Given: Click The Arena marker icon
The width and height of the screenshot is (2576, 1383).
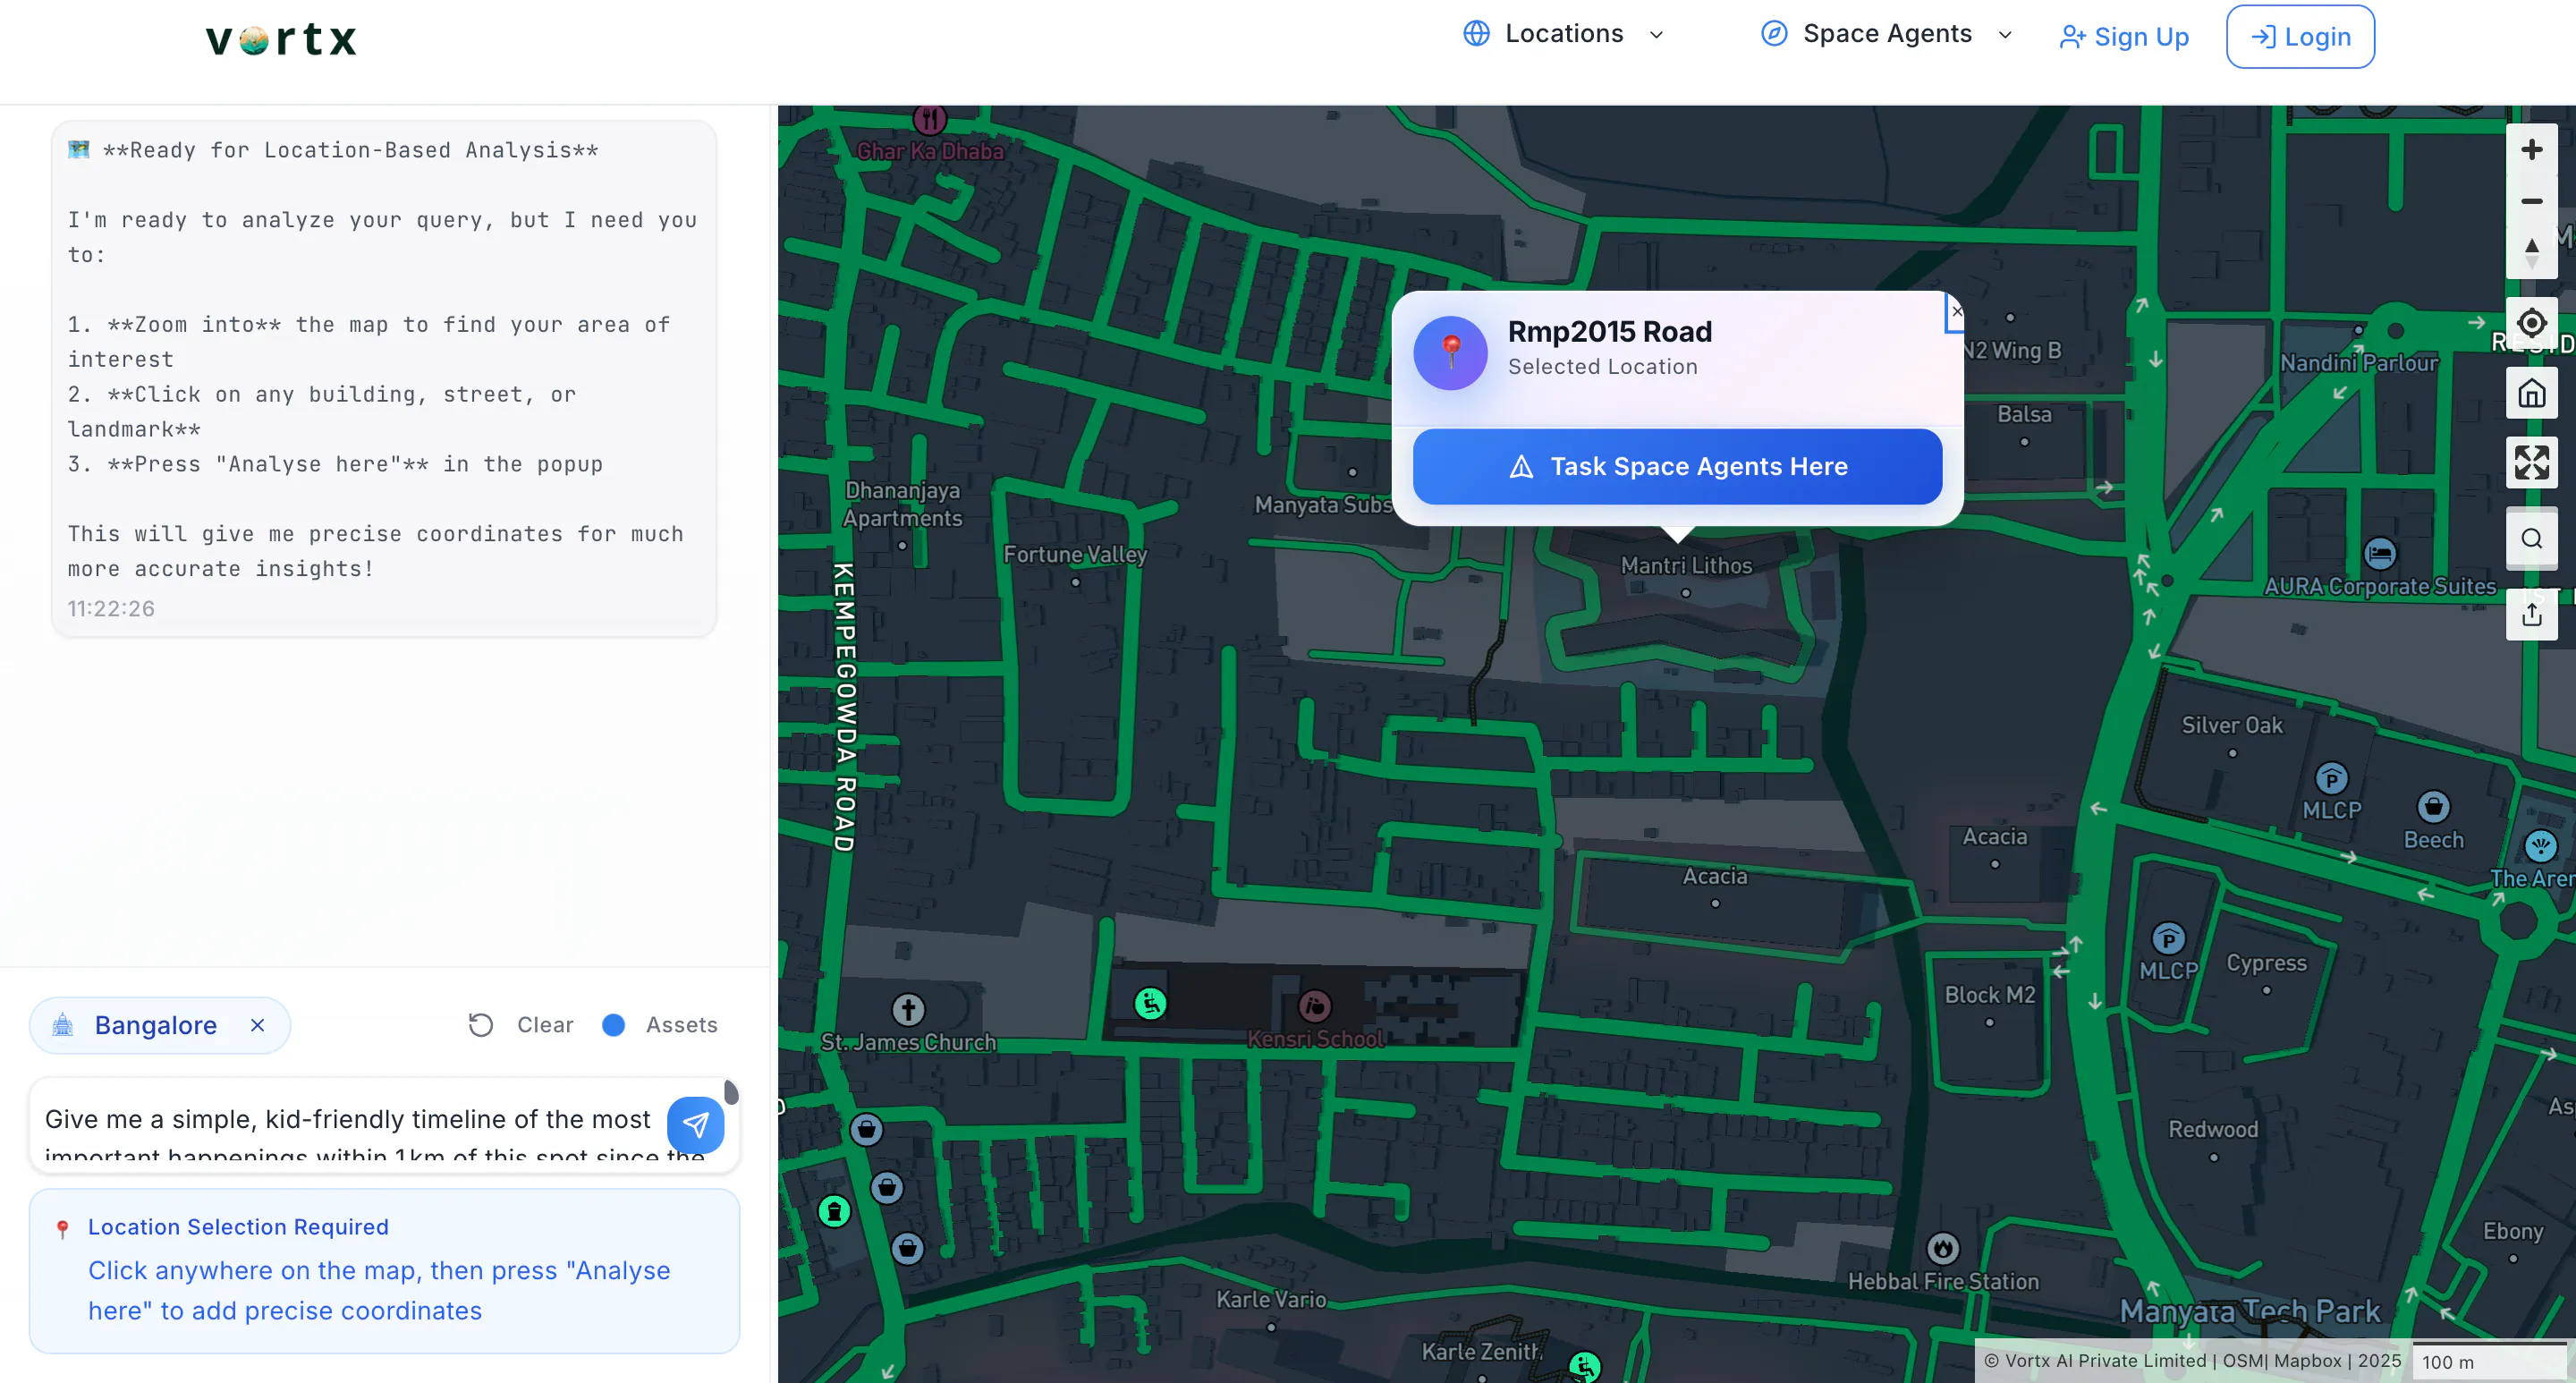Looking at the screenshot, I should tap(2540, 846).
